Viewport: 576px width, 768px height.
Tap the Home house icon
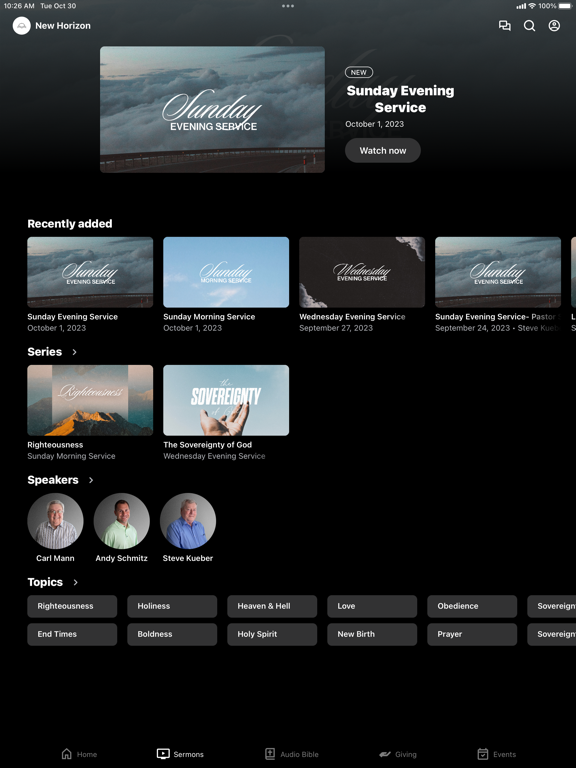[67, 754]
